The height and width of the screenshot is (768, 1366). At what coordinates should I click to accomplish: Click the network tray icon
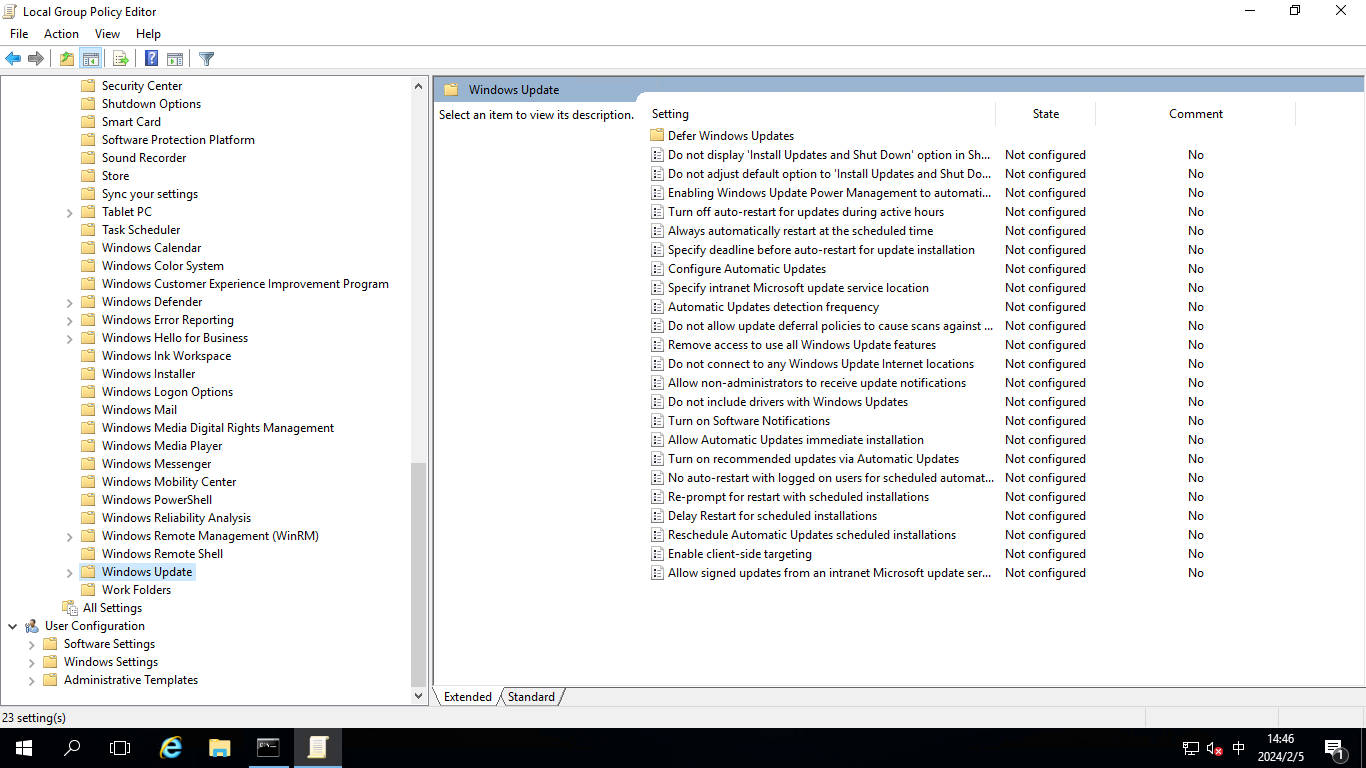click(x=1191, y=748)
